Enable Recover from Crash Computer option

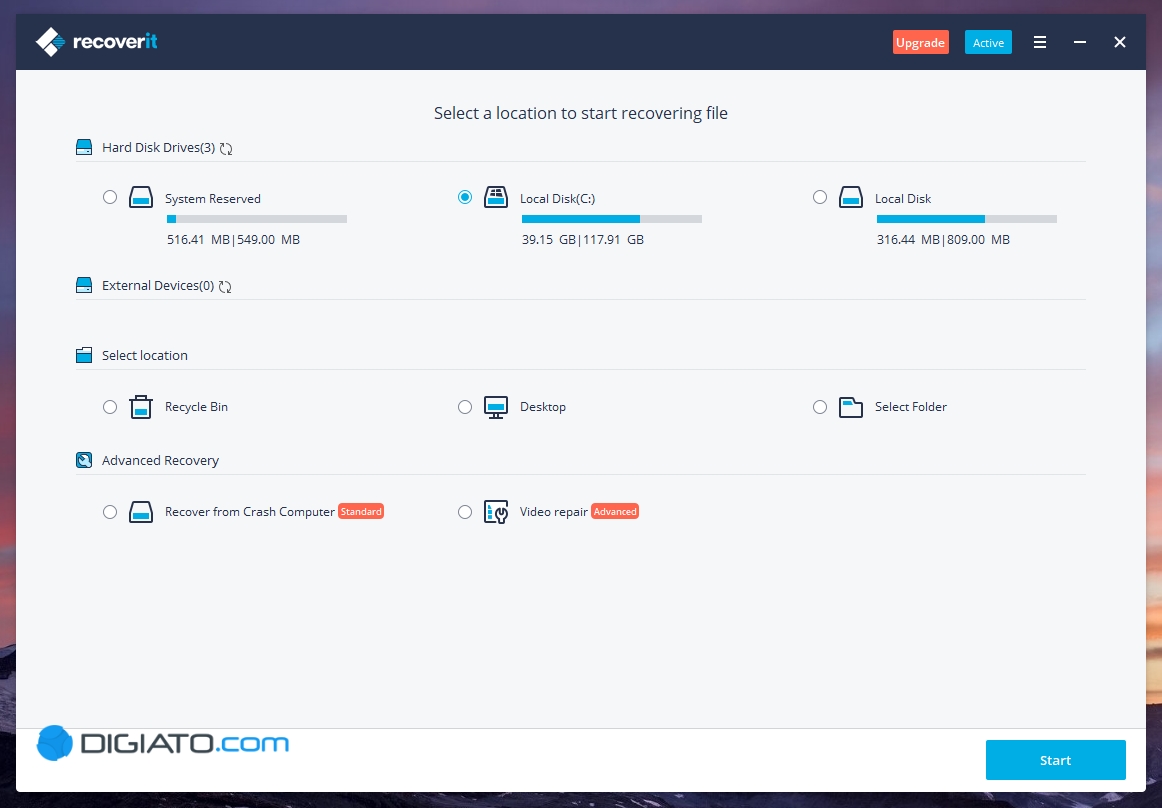click(110, 512)
